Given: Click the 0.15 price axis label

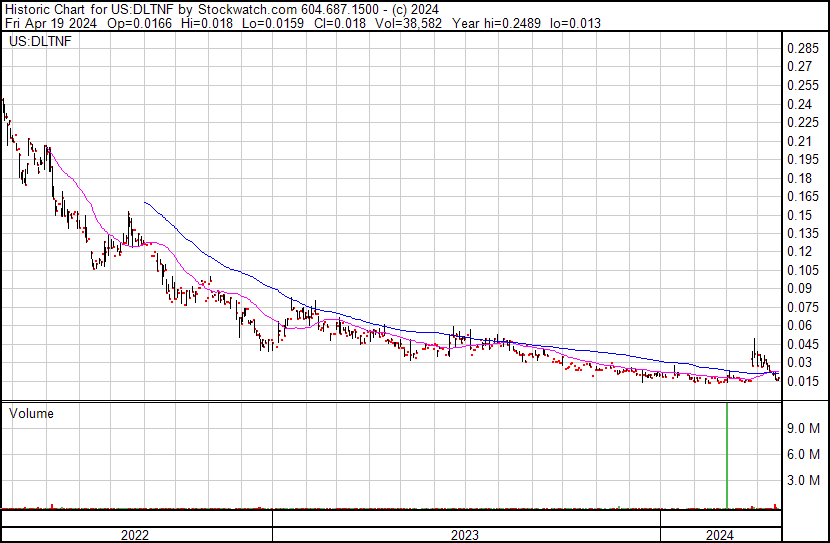Looking at the screenshot, I should pos(801,215).
